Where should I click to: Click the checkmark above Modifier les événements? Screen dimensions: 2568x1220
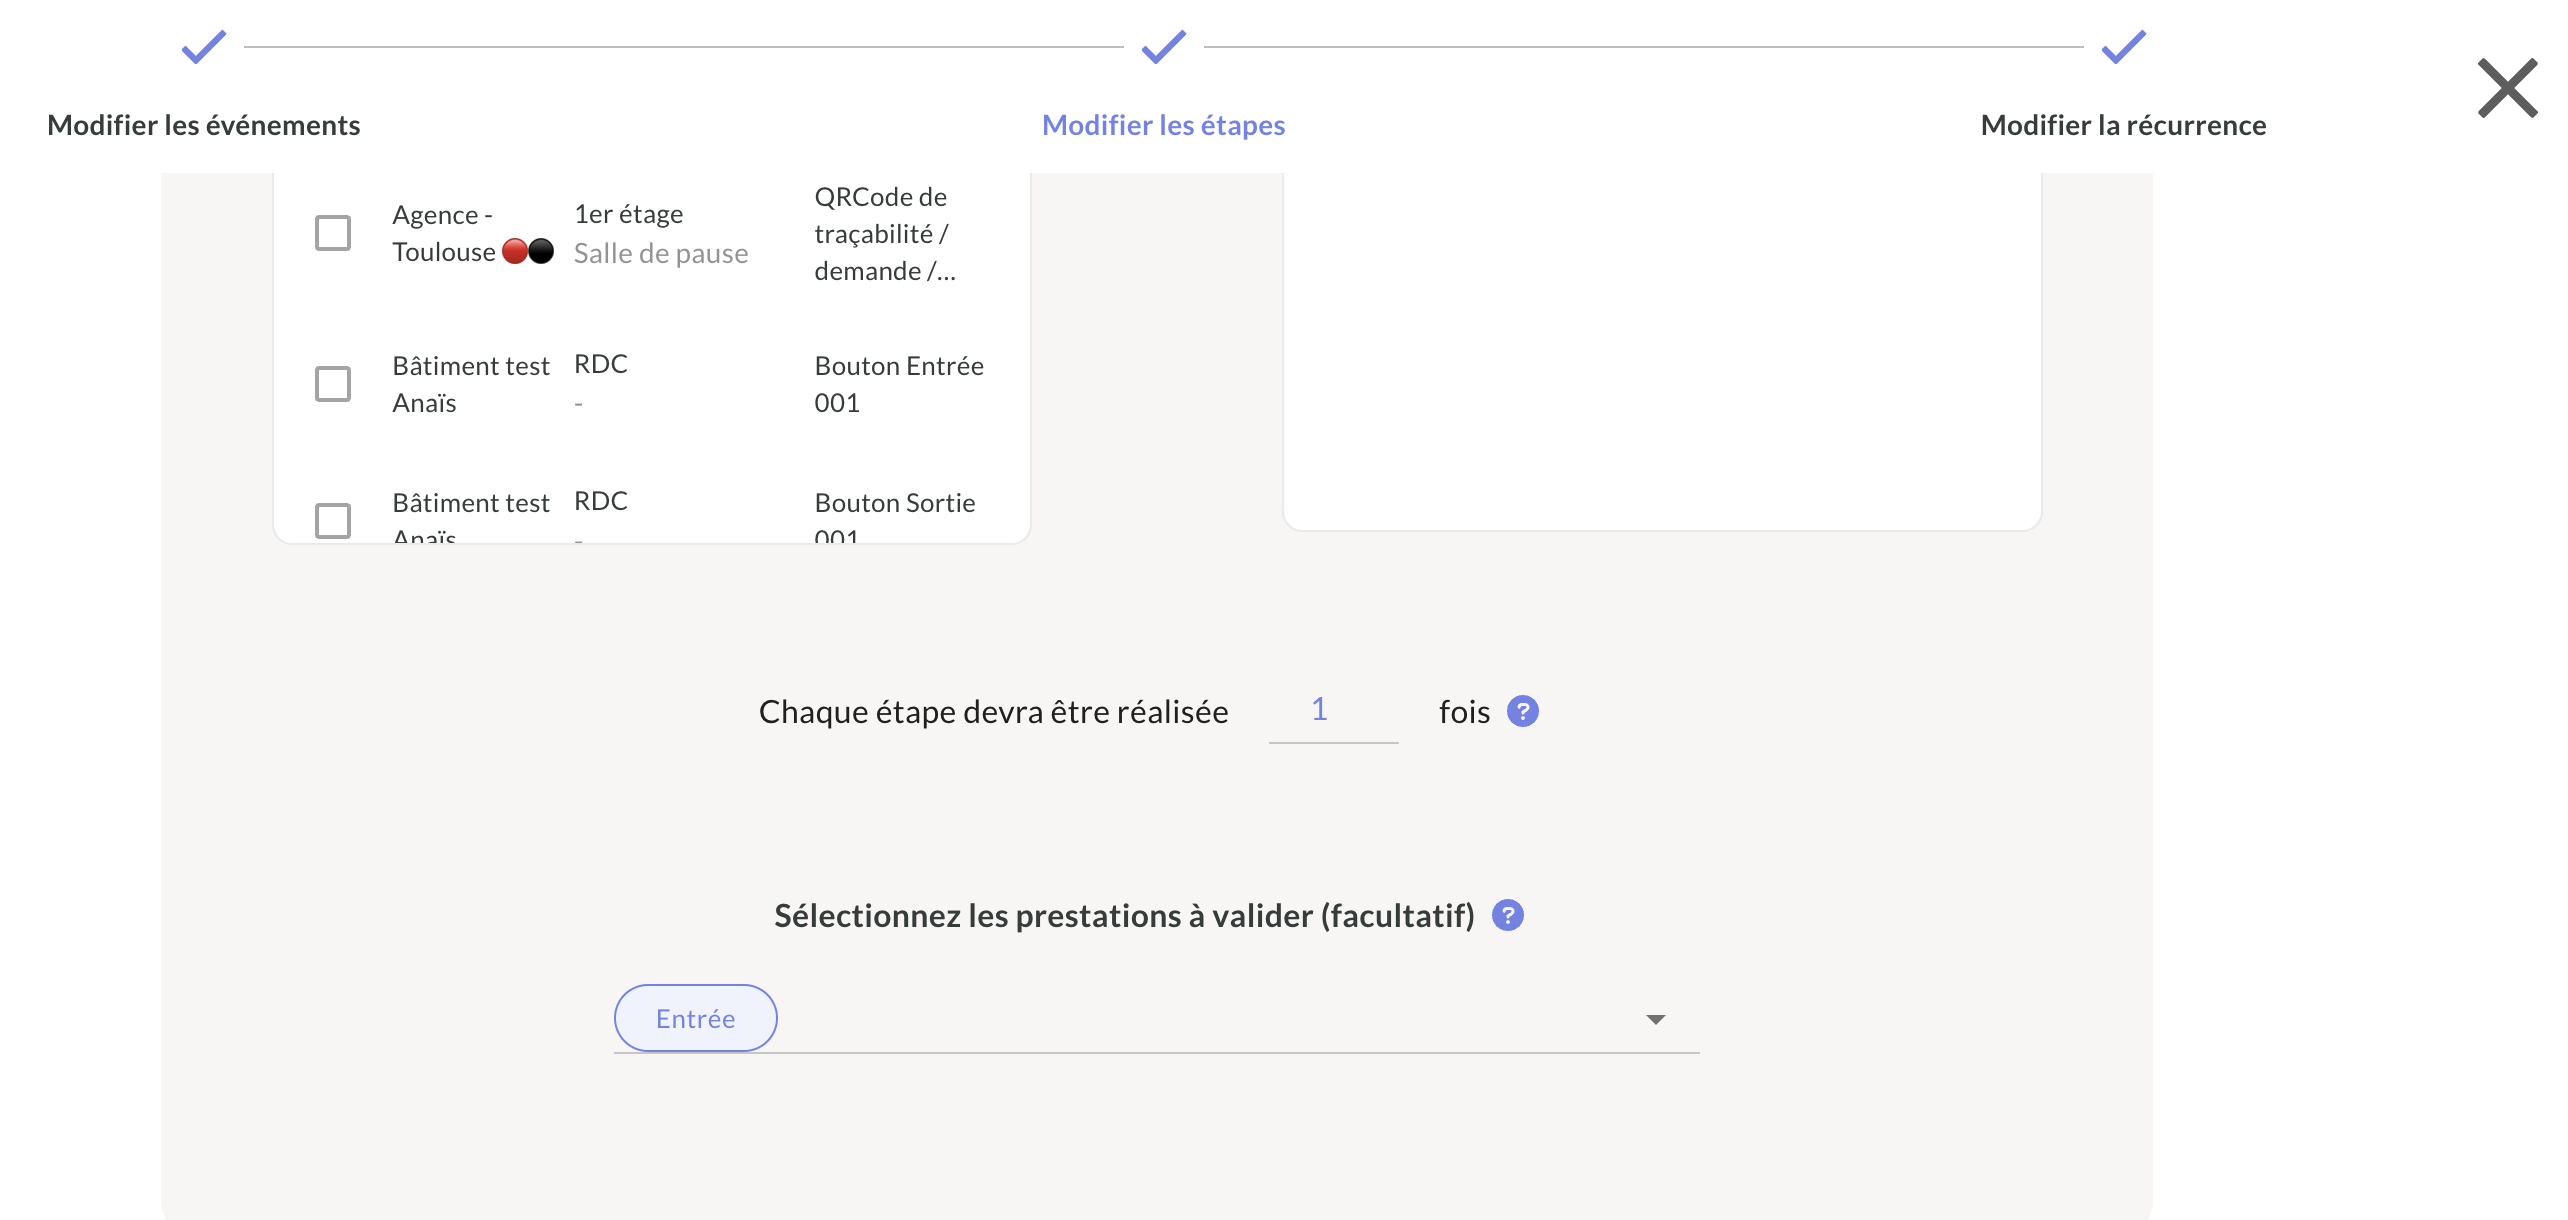(x=204, y=46)
